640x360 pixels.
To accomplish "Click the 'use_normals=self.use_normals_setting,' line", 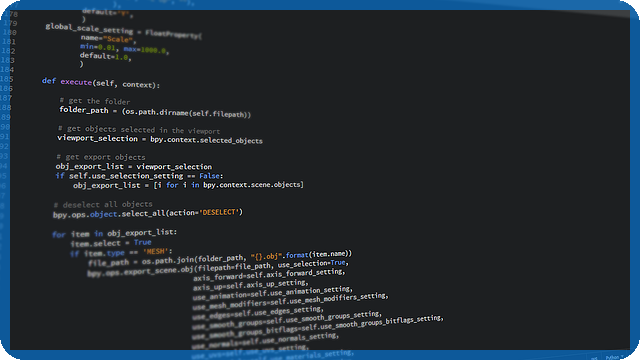I will tap(265, 341).
